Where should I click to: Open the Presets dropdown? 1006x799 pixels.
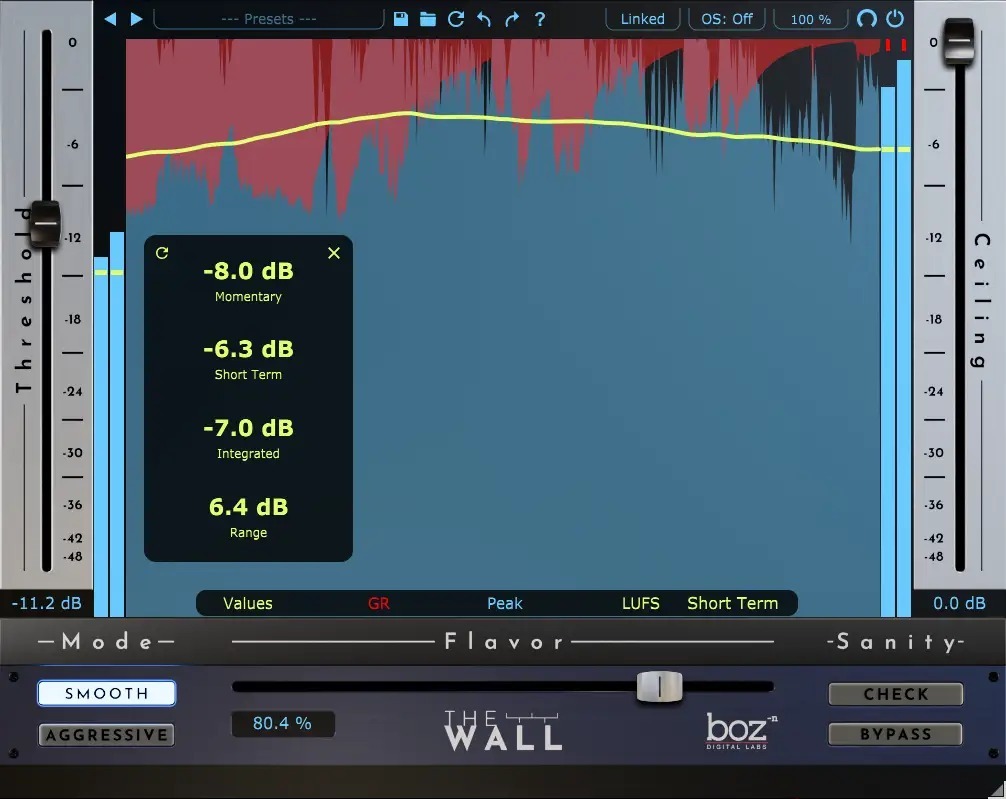click(268, 17)
